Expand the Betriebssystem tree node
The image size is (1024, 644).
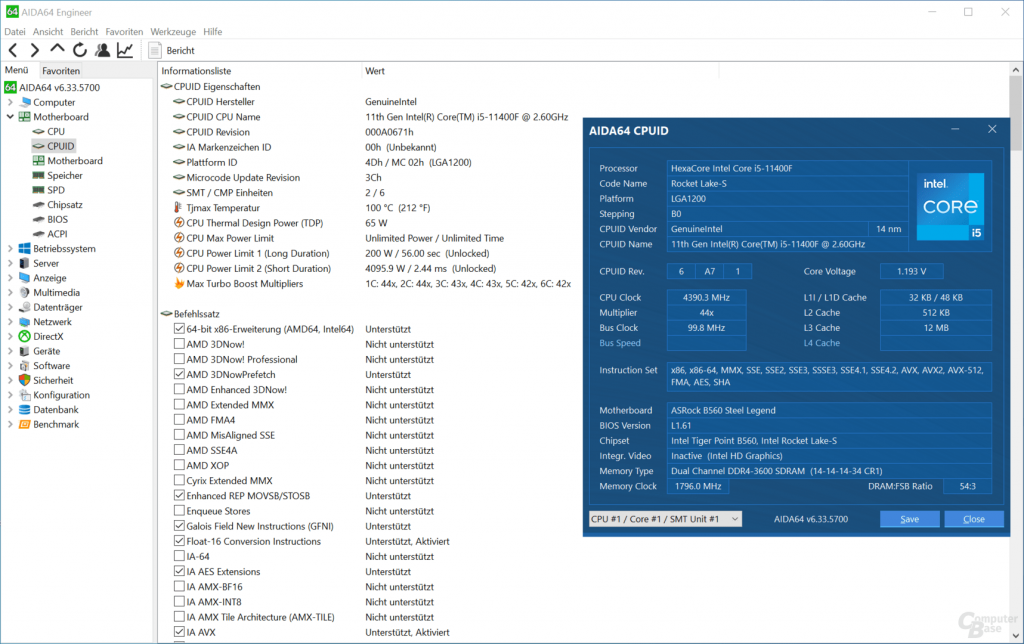tap(10, 248)
